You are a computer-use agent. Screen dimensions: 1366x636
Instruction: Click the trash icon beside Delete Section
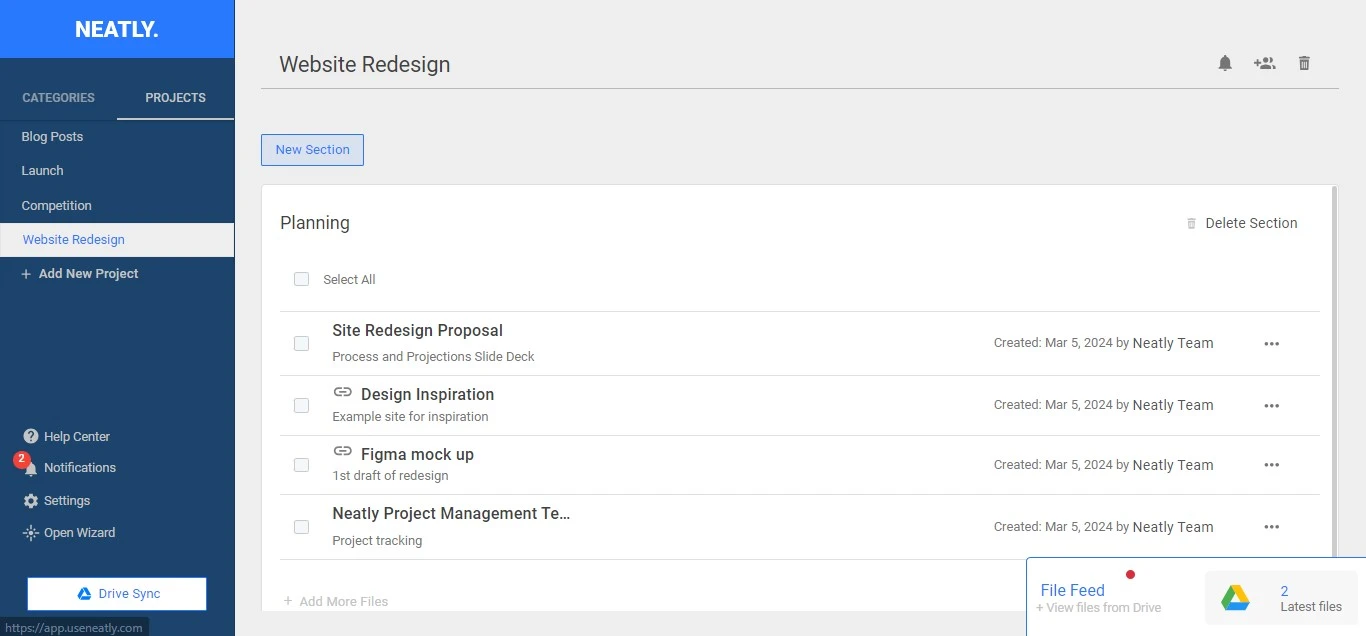click(1191, 223)
